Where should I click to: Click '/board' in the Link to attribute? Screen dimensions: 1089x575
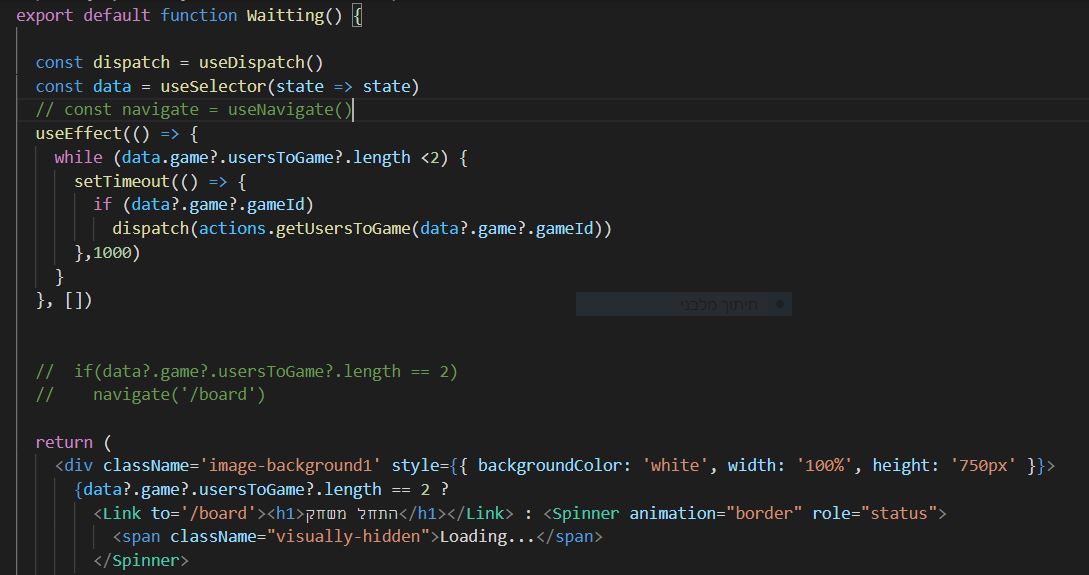(x=218, y=514)
